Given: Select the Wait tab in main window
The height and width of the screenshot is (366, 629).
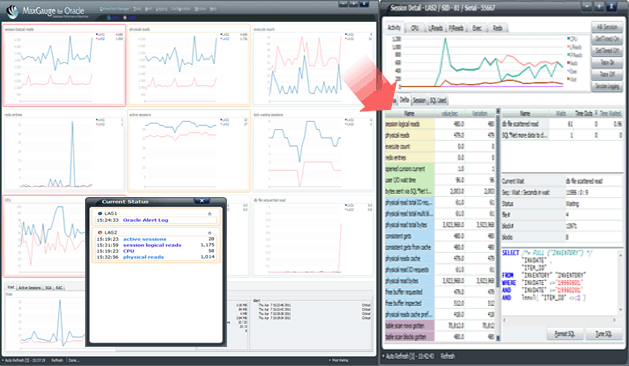Looking at the screenshot, I should click(x=10, y=287).
